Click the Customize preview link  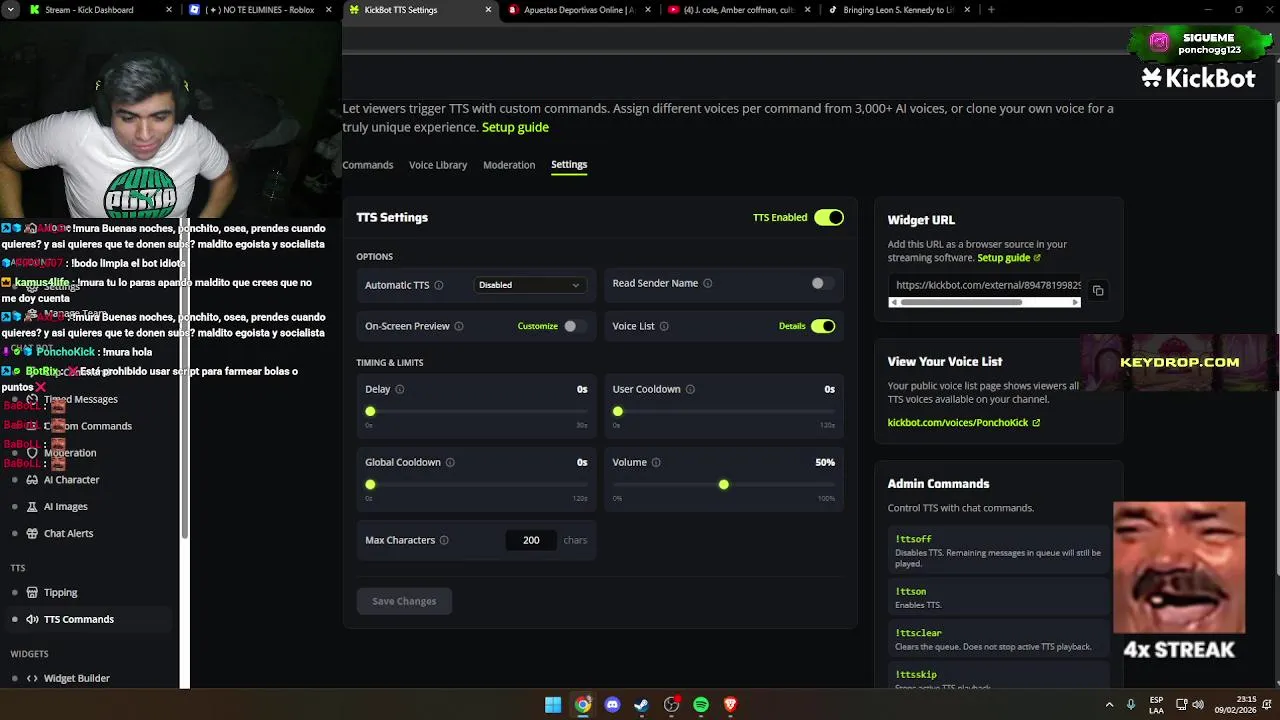pyautogui.click(x=537, y=327)
